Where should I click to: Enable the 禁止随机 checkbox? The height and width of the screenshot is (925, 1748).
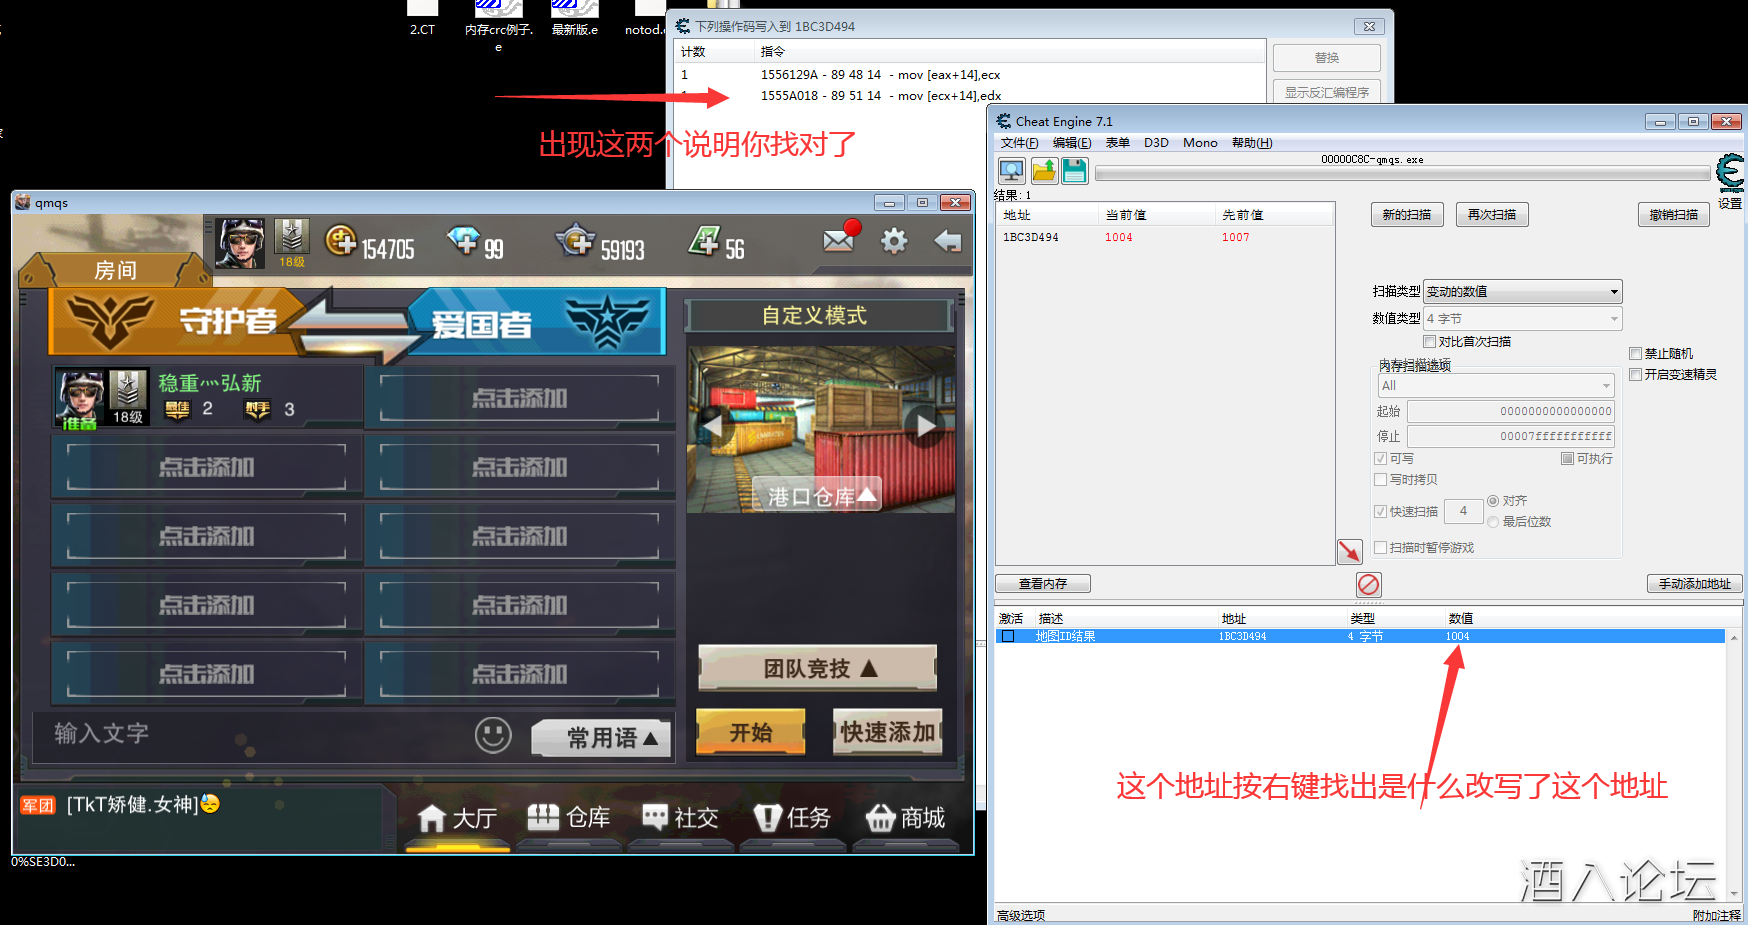(1636, 354)
